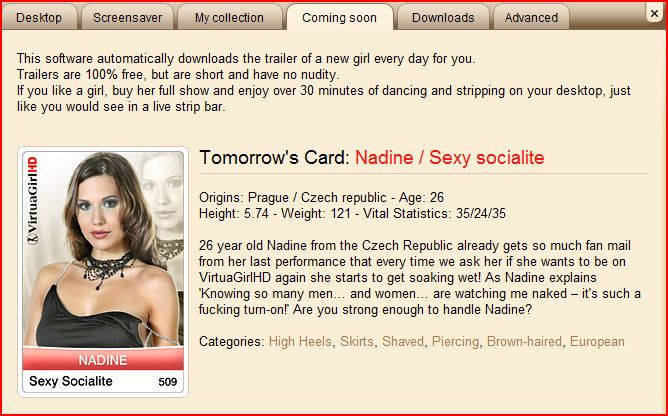Click the Piercing category link
Screen dimensions: 668x416
tap(455, 341)
